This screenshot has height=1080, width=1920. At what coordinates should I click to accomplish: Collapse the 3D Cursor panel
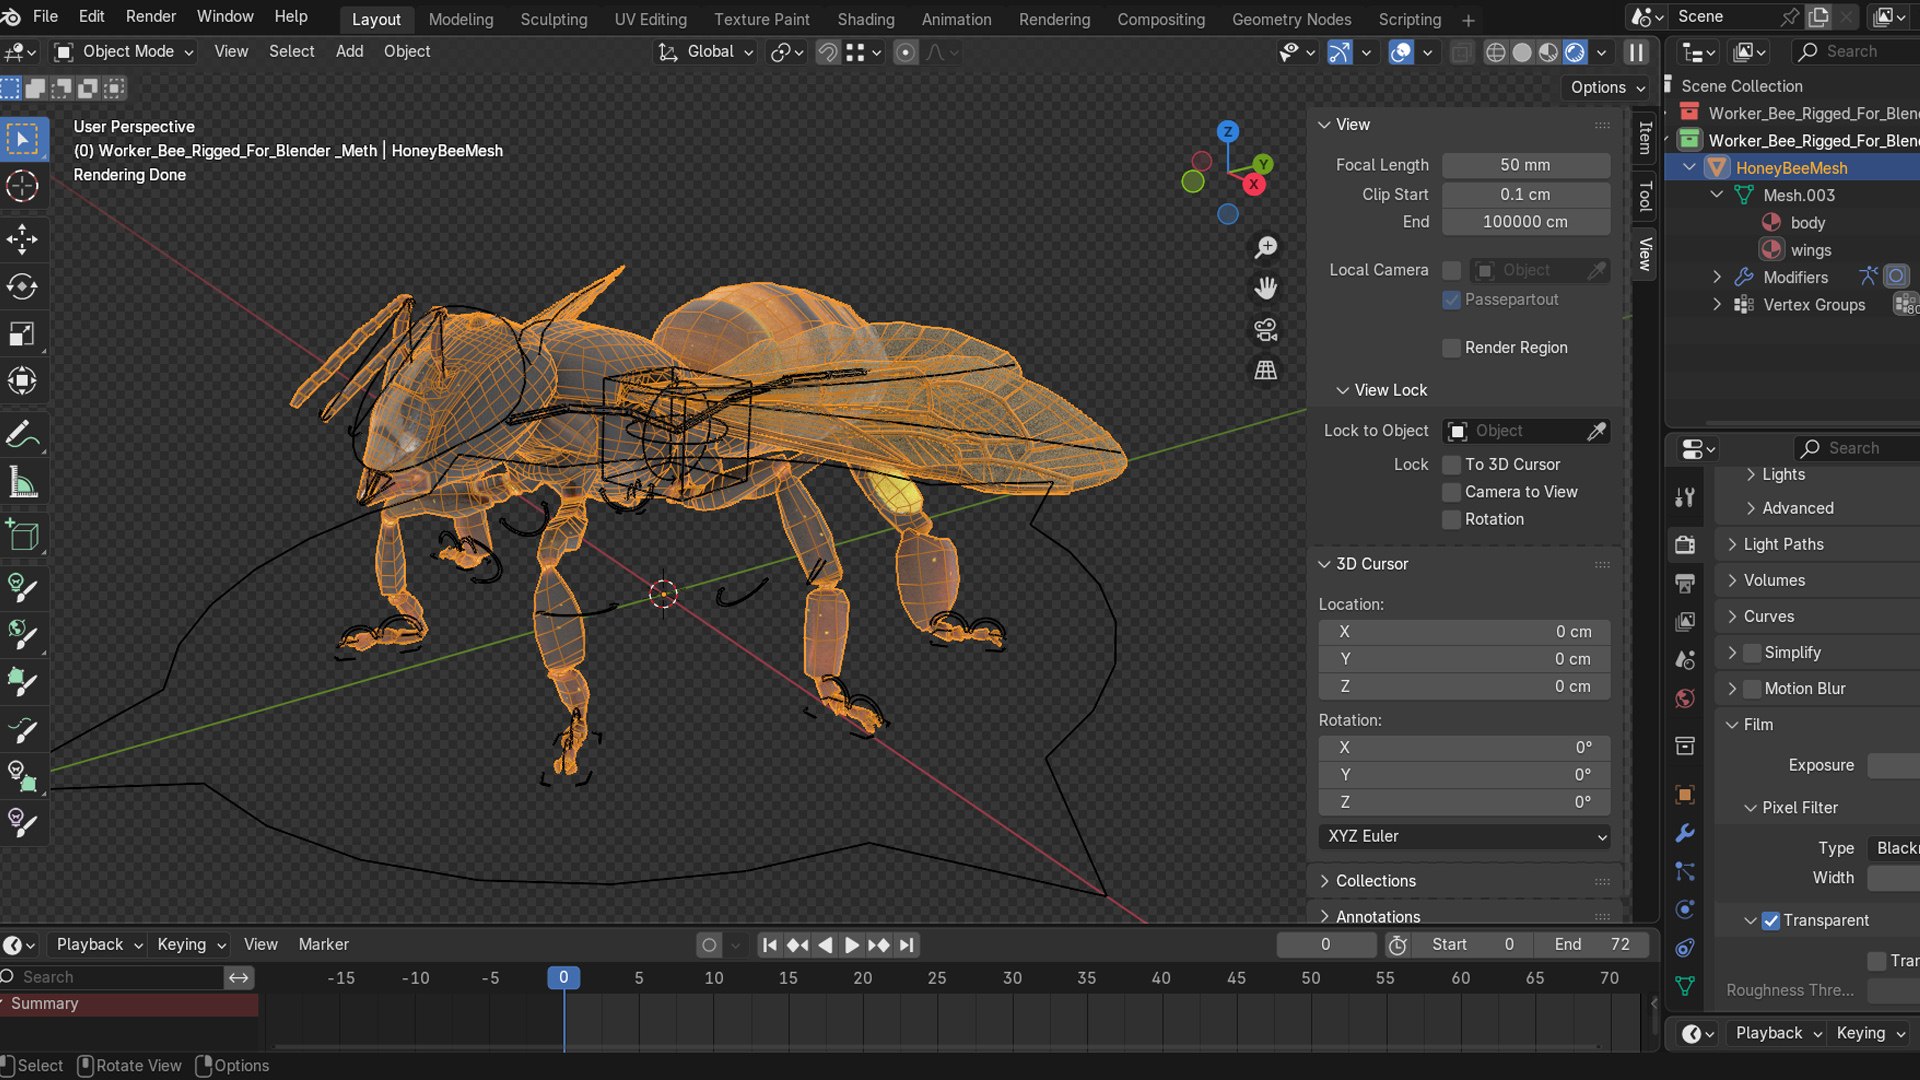pyautogui.click(x=1372, y=564)
